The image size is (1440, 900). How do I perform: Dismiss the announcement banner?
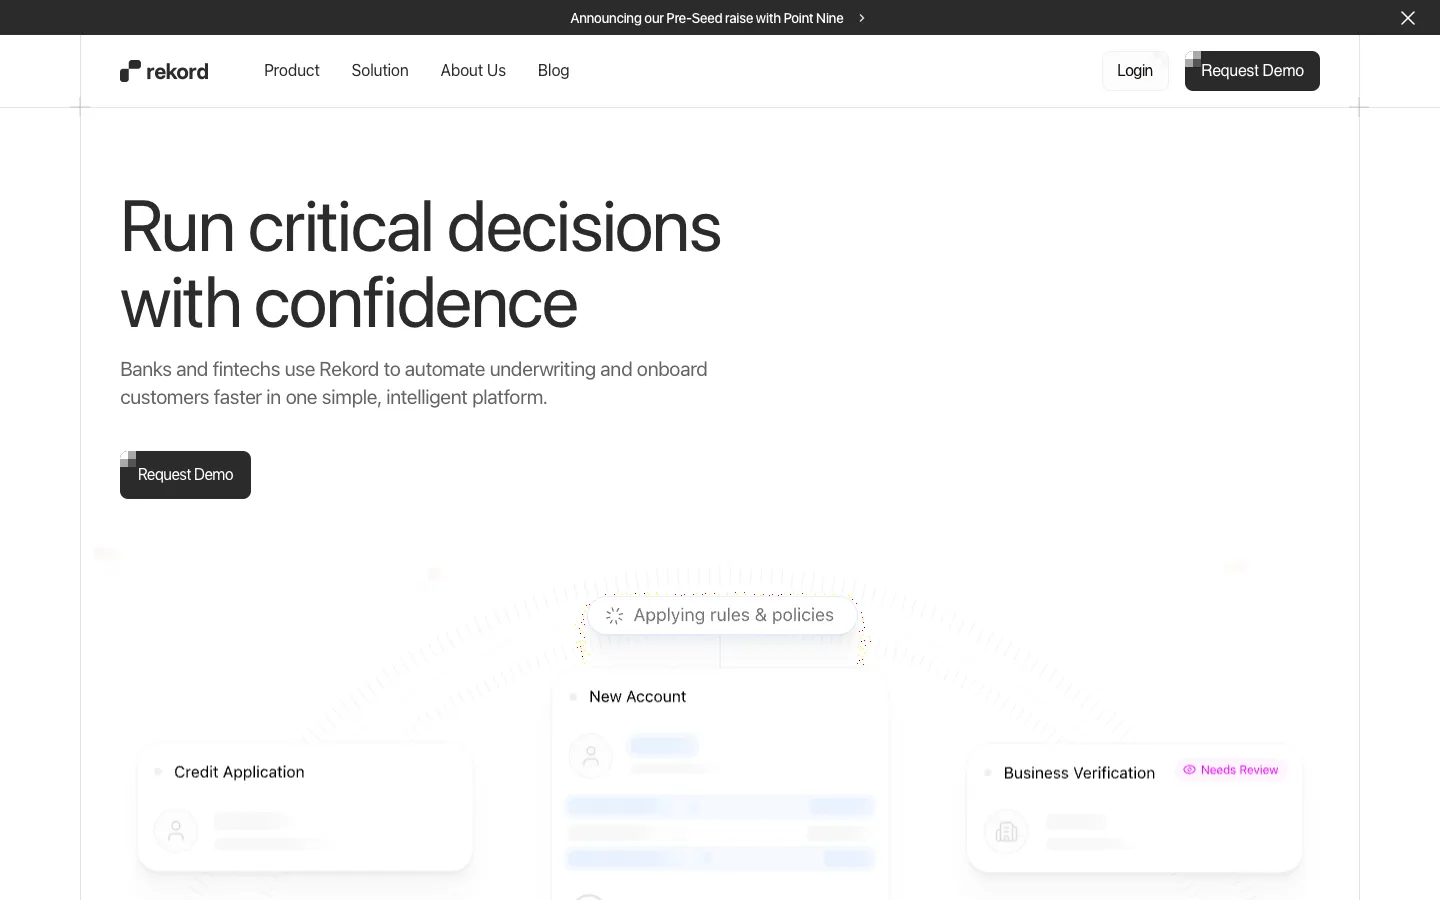(x=1408, y=18)
